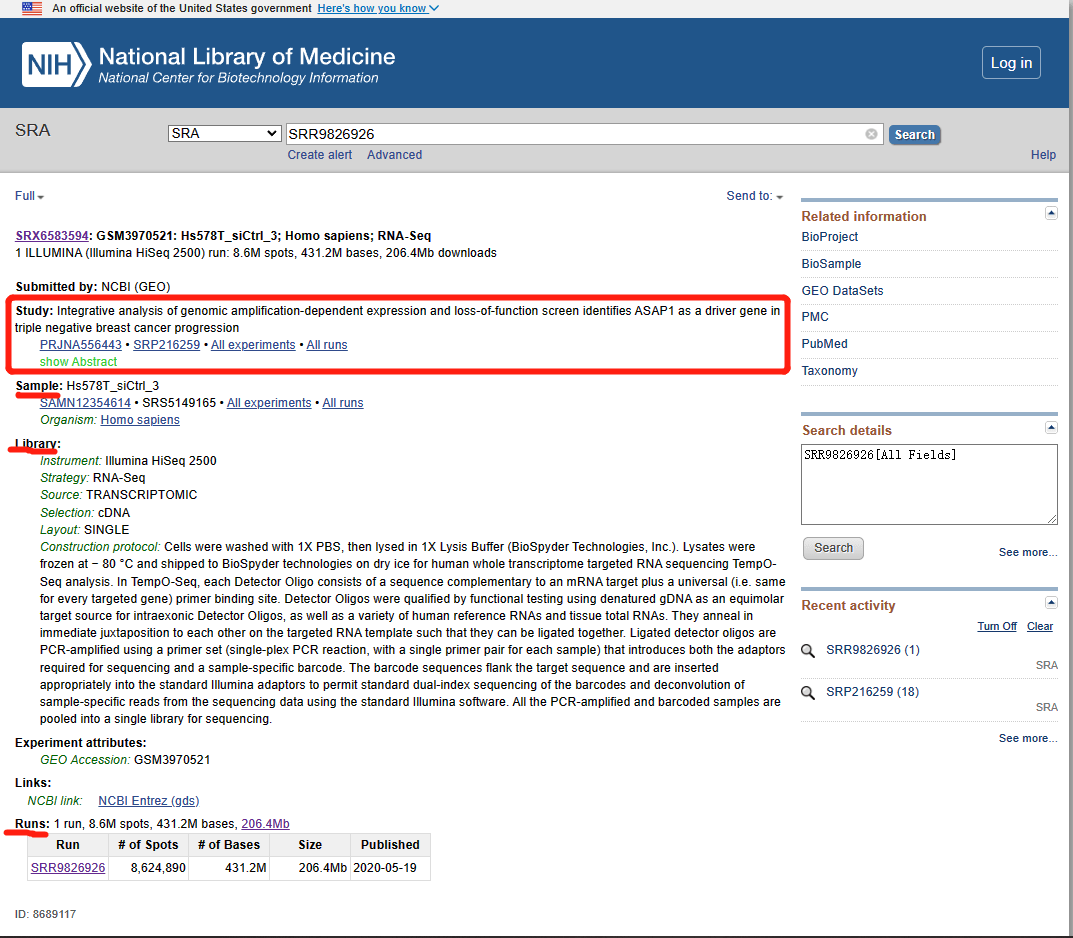Click GEO Accession value GSM3970521
Screen dimensions: 1073x938
(x=172, y=760)
